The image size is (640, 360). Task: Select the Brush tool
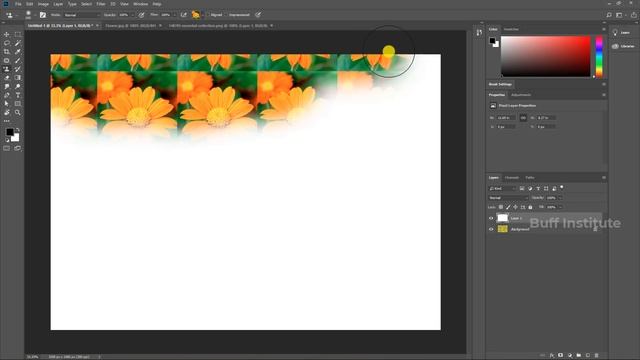18,60
